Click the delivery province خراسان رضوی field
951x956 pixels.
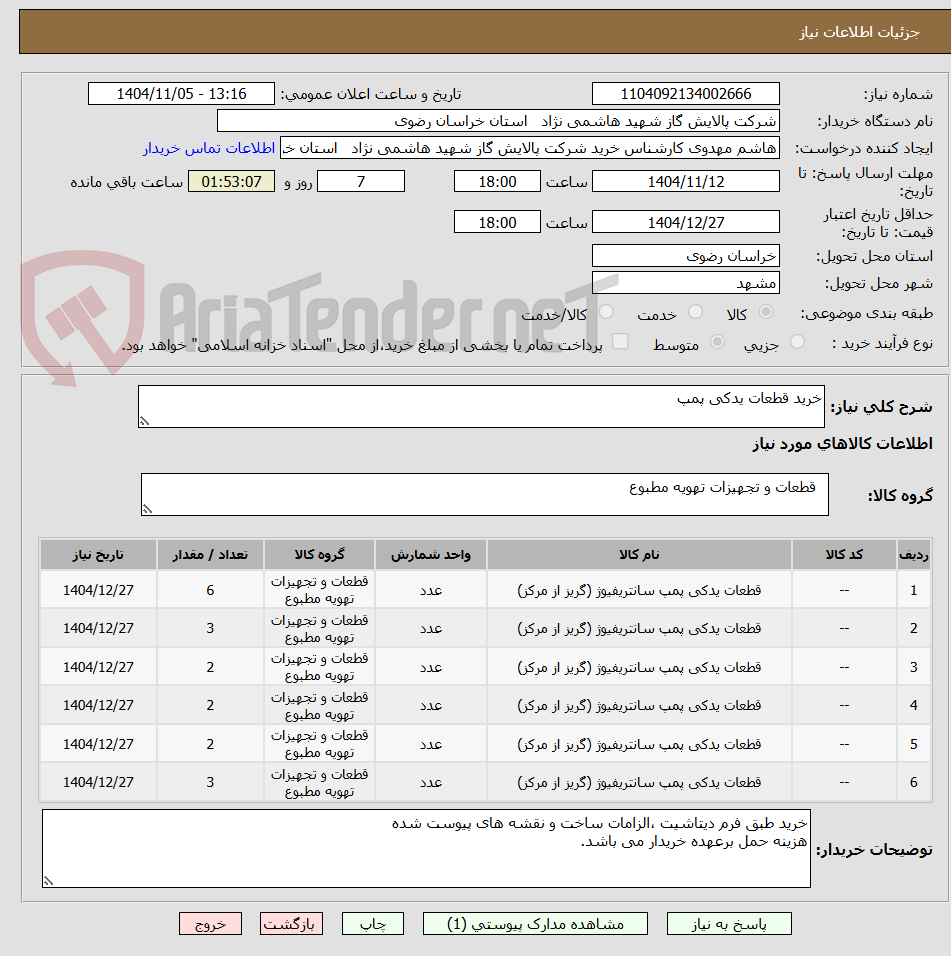[686, 256]
